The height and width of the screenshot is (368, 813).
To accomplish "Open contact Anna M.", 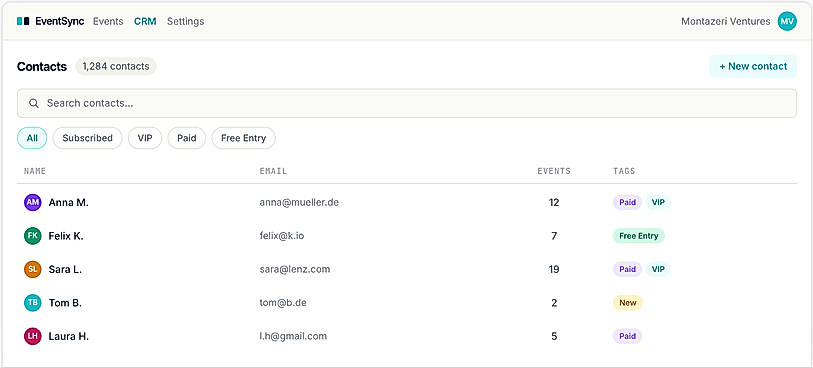I will pos(68,203).
